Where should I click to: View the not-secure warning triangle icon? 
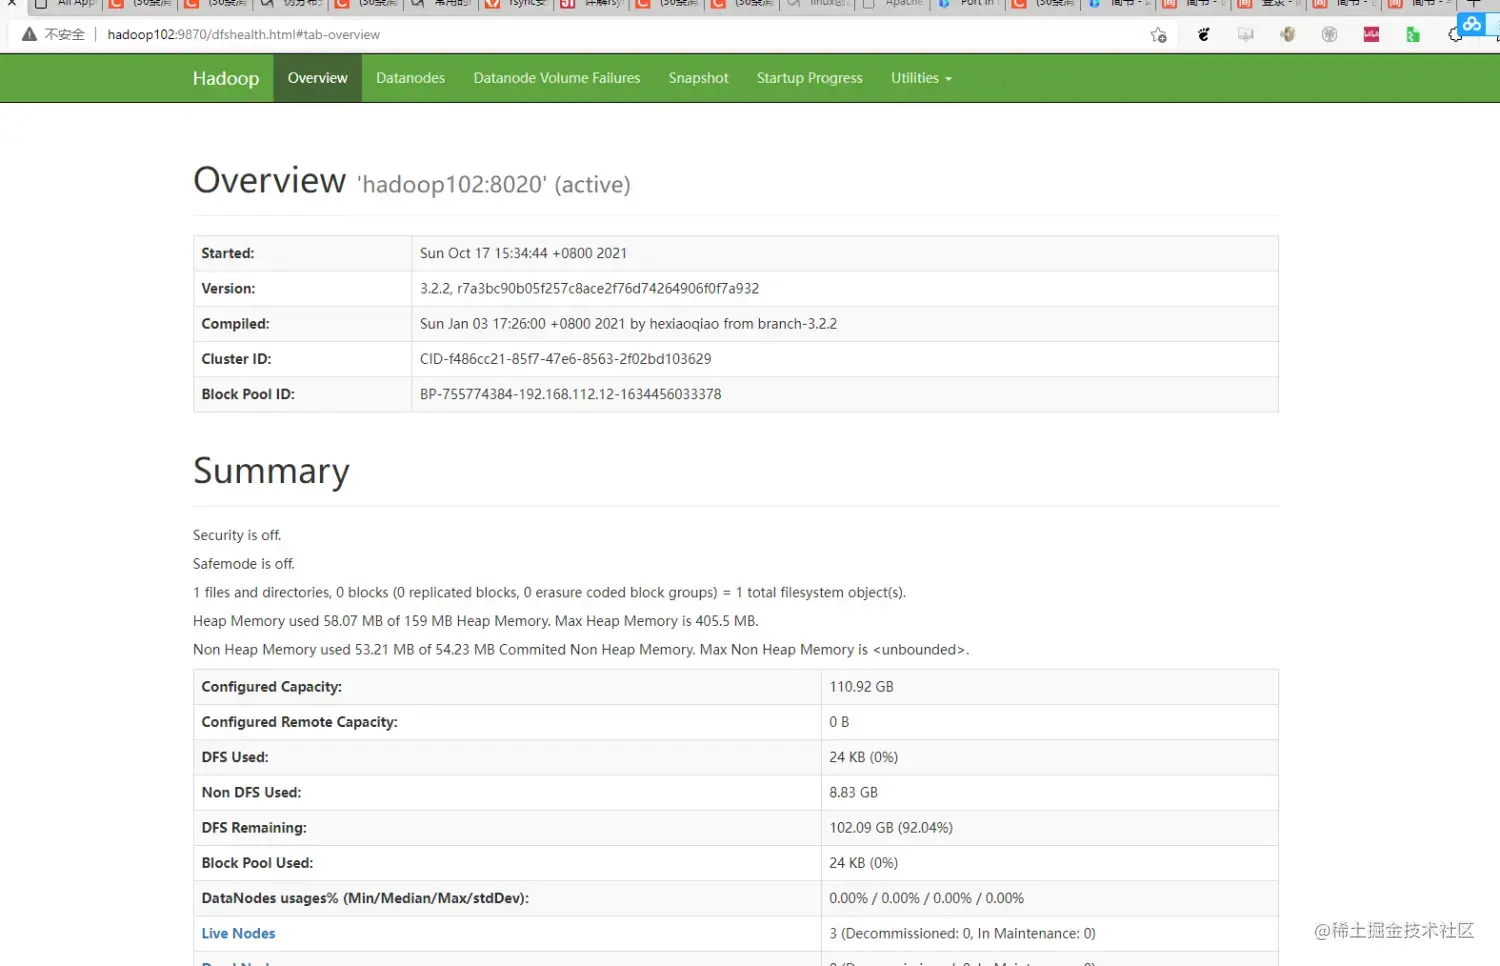click(29, 34)
